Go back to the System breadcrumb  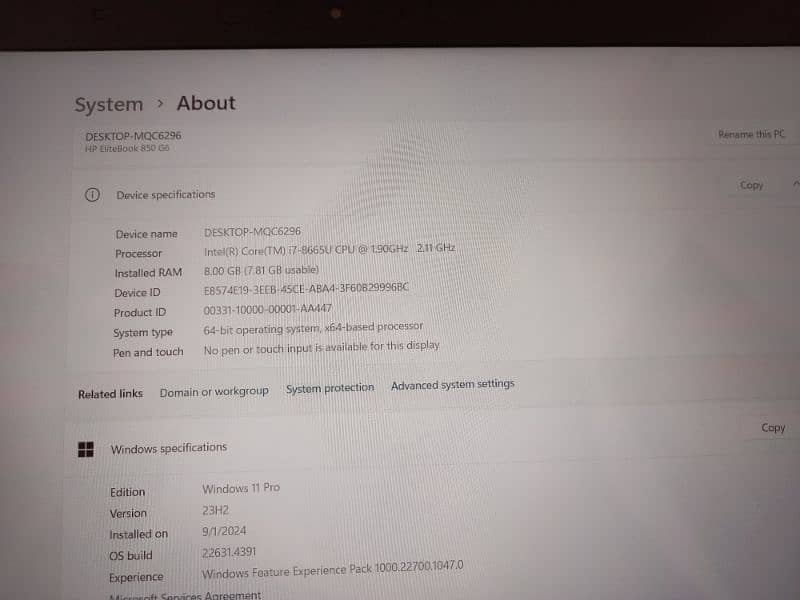coord(109,105)
